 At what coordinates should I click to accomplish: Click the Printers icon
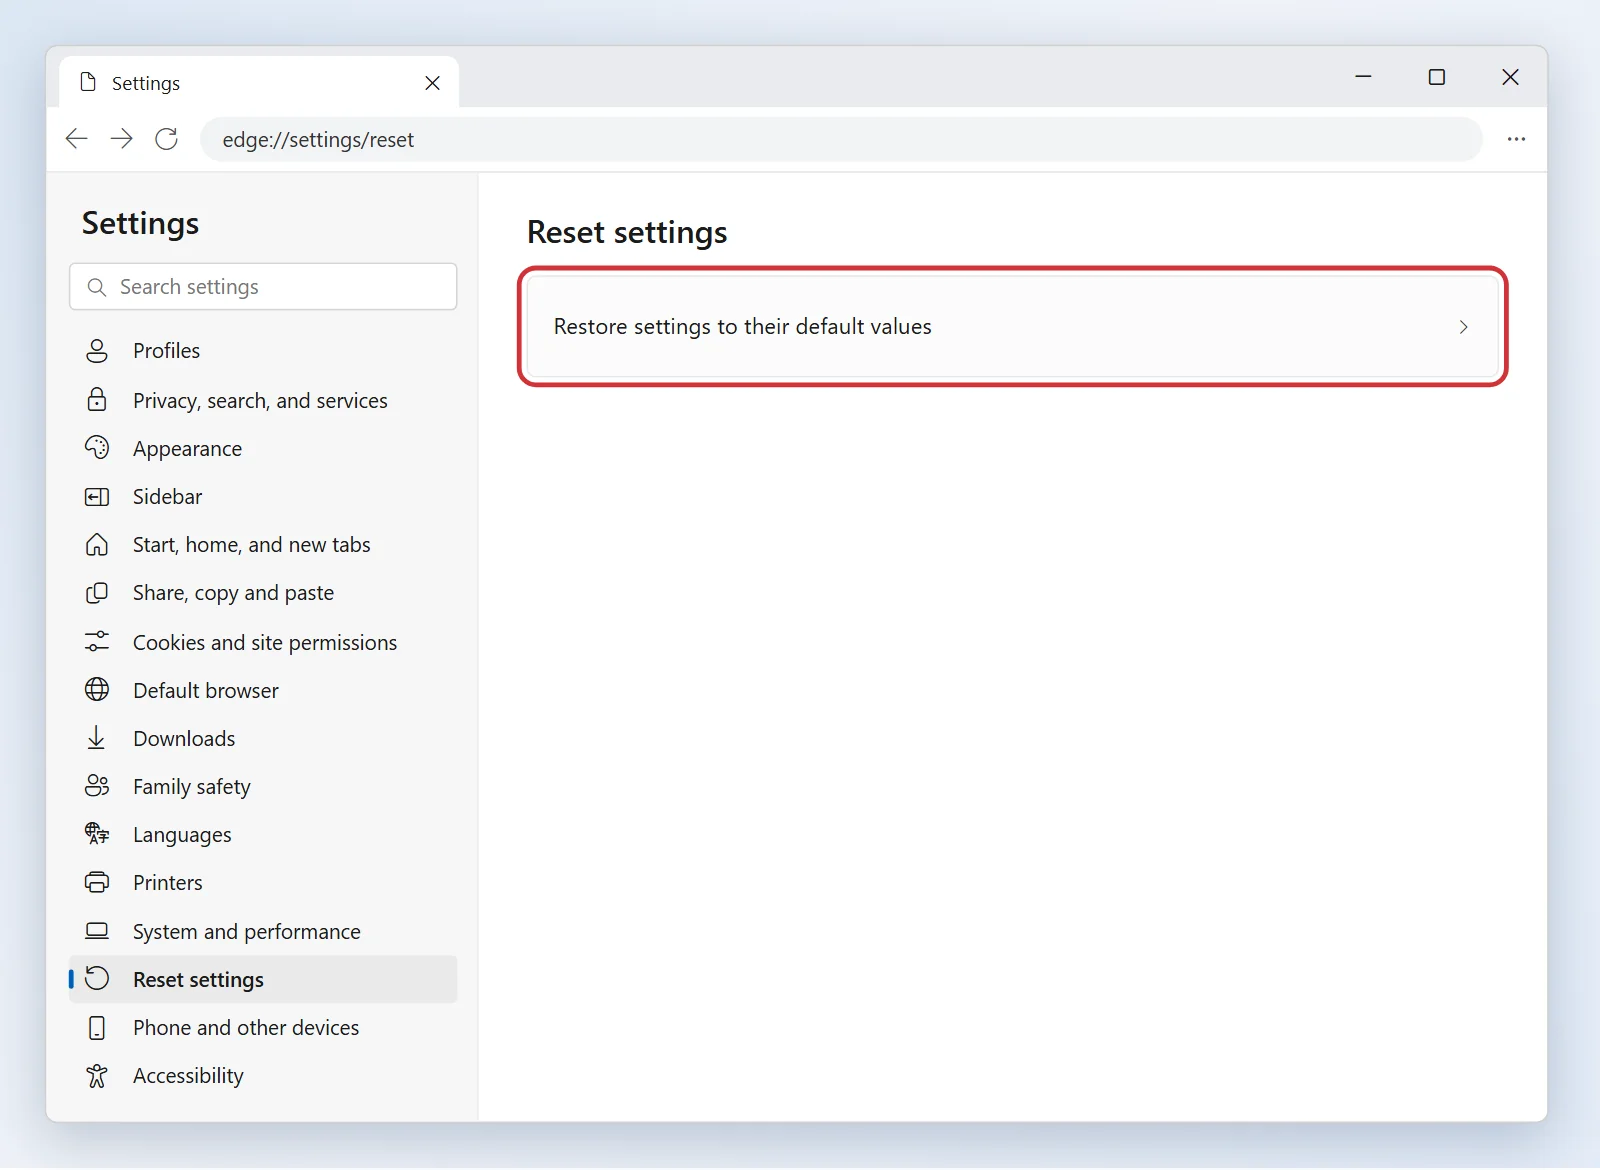pyautogui.click(x=97, y=883)
